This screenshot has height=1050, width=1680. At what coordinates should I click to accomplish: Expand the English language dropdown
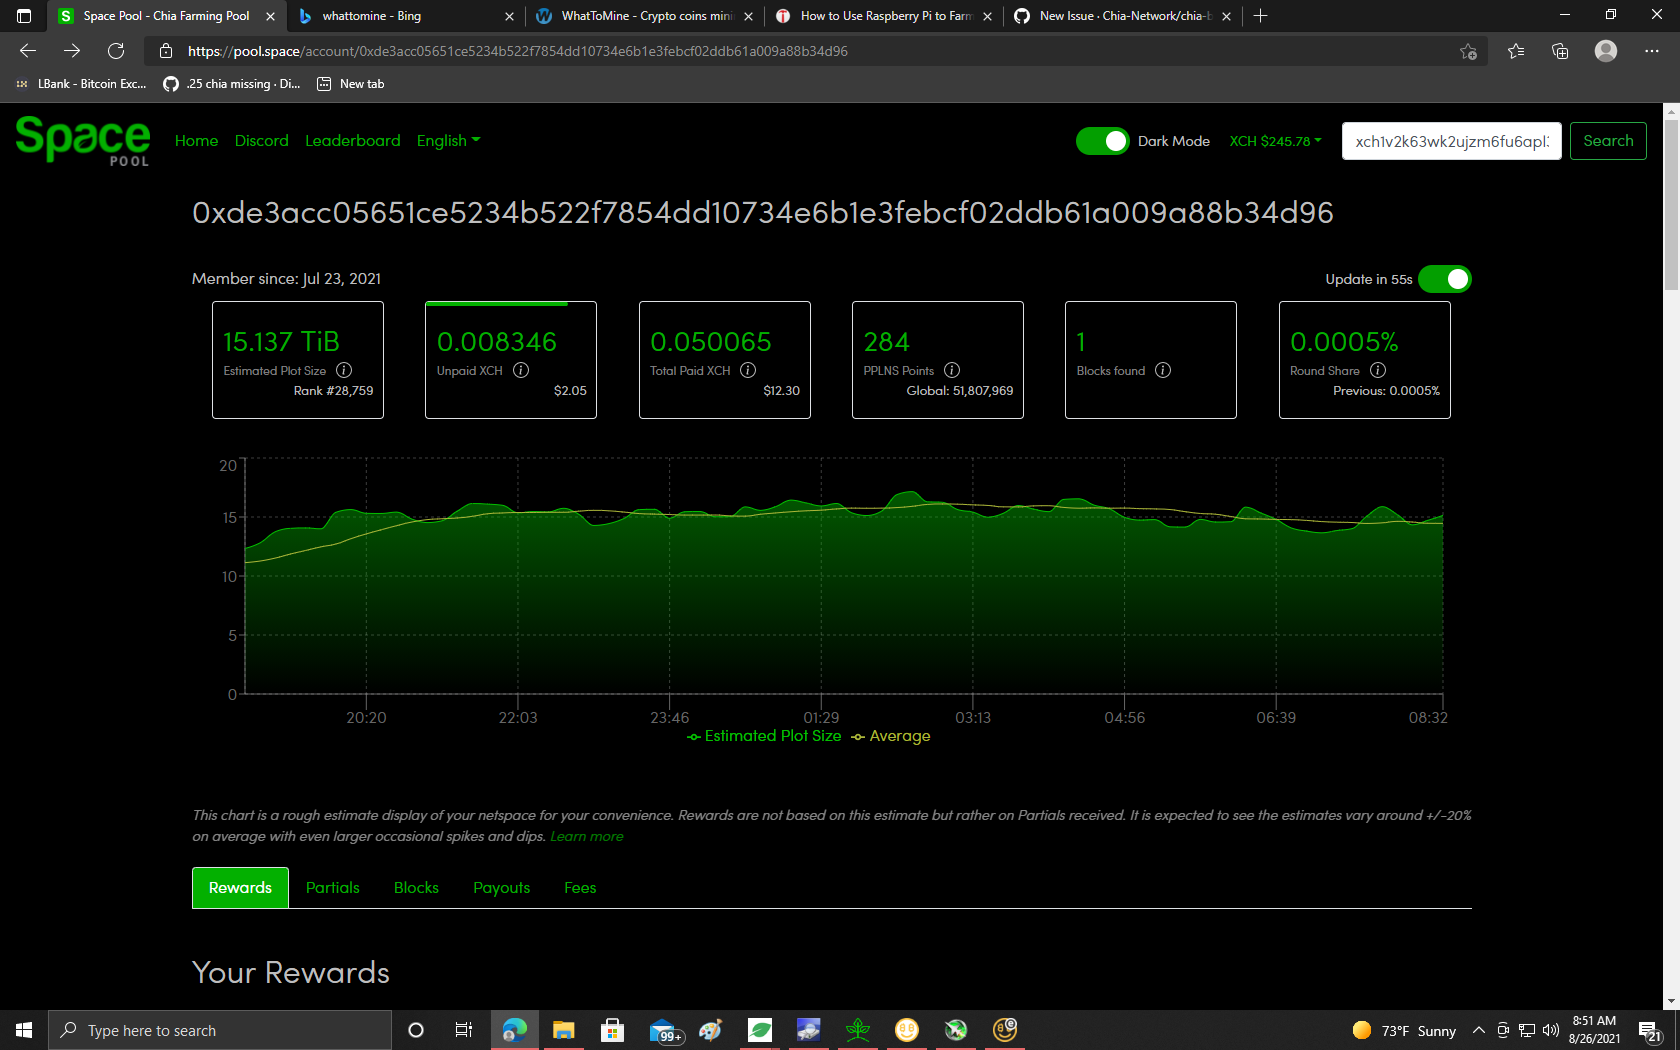(x=448, y=141)
